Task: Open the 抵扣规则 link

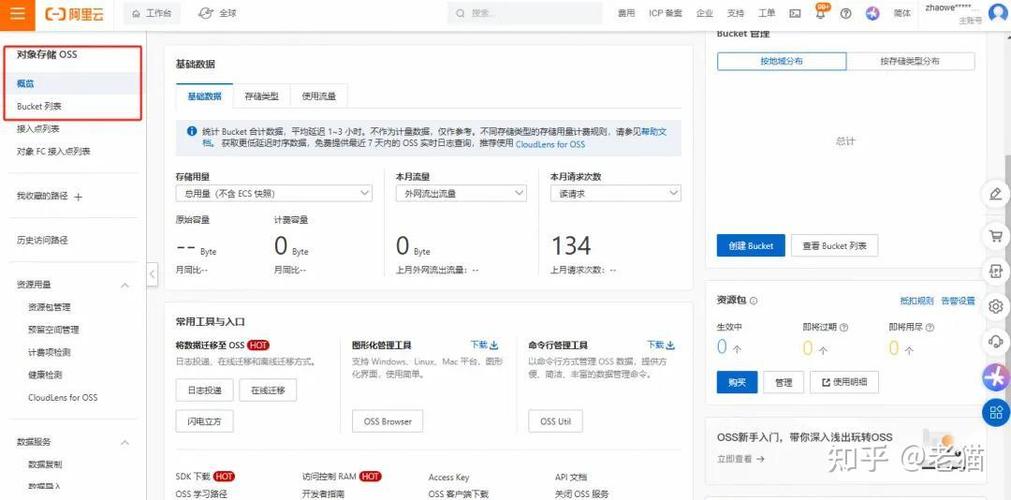Action: (x=917, y=301)
